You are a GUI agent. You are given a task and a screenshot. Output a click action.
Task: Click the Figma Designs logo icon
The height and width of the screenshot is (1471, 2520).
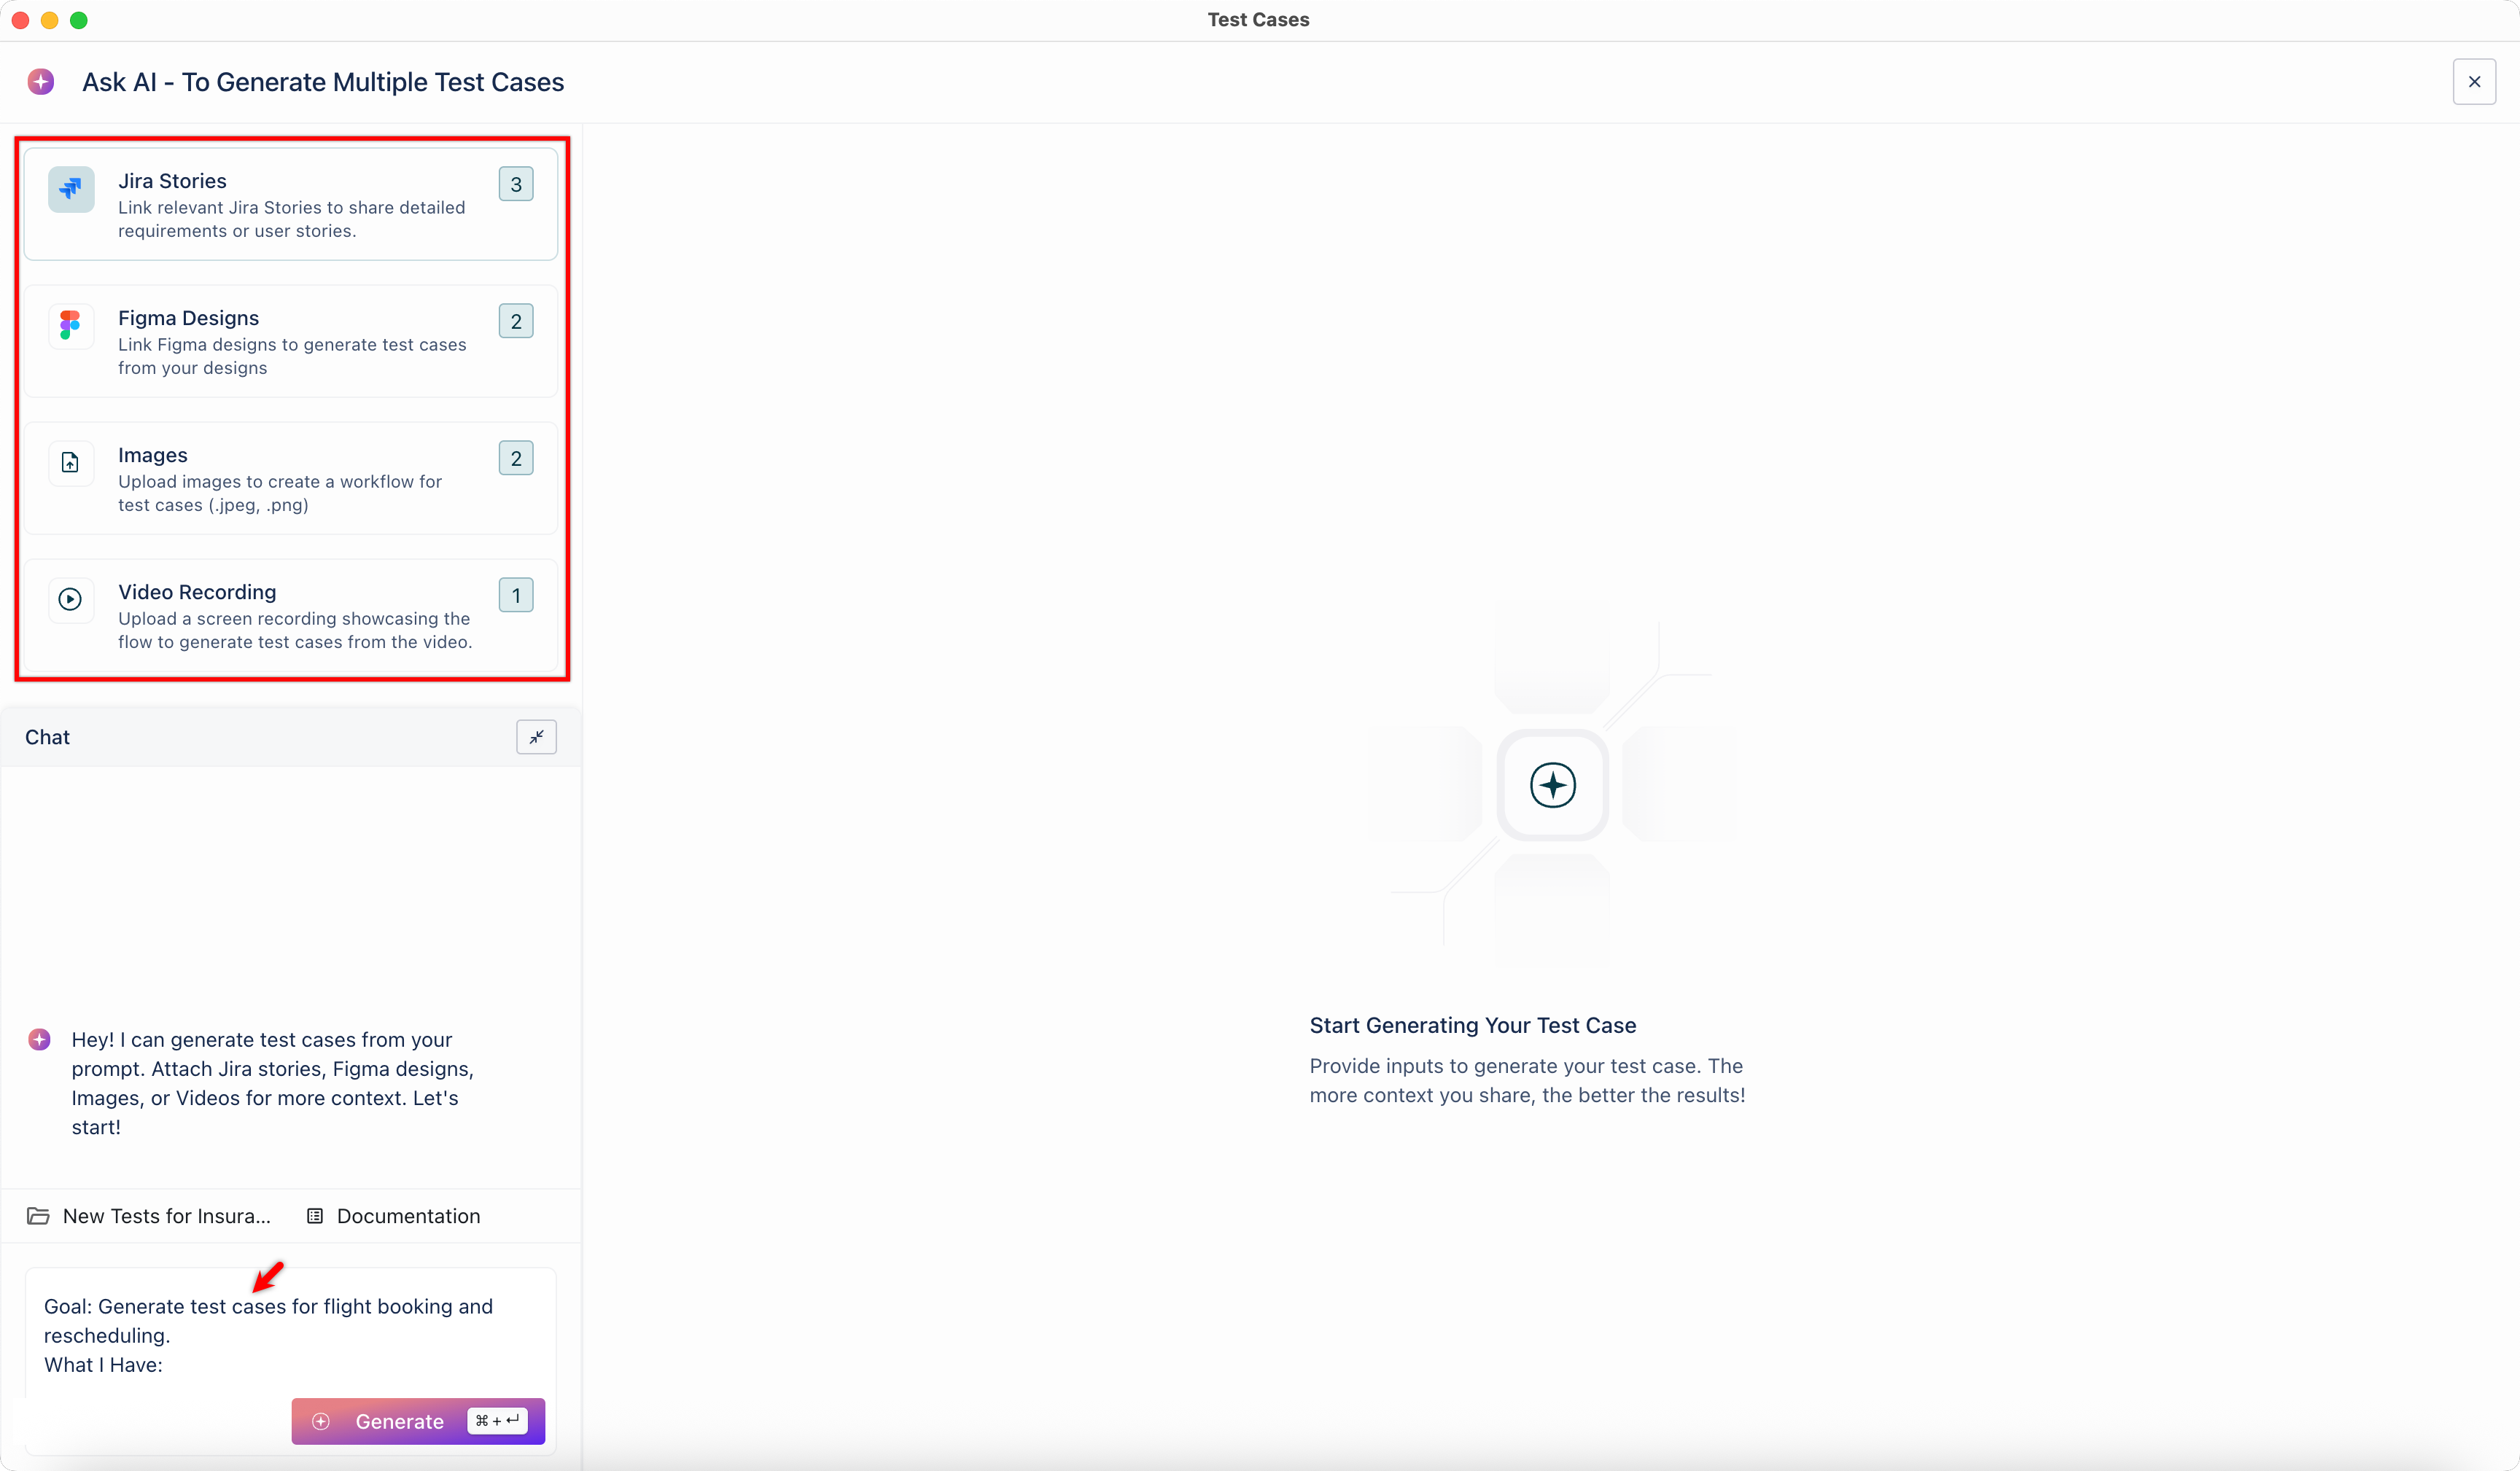tap(71, 325)
